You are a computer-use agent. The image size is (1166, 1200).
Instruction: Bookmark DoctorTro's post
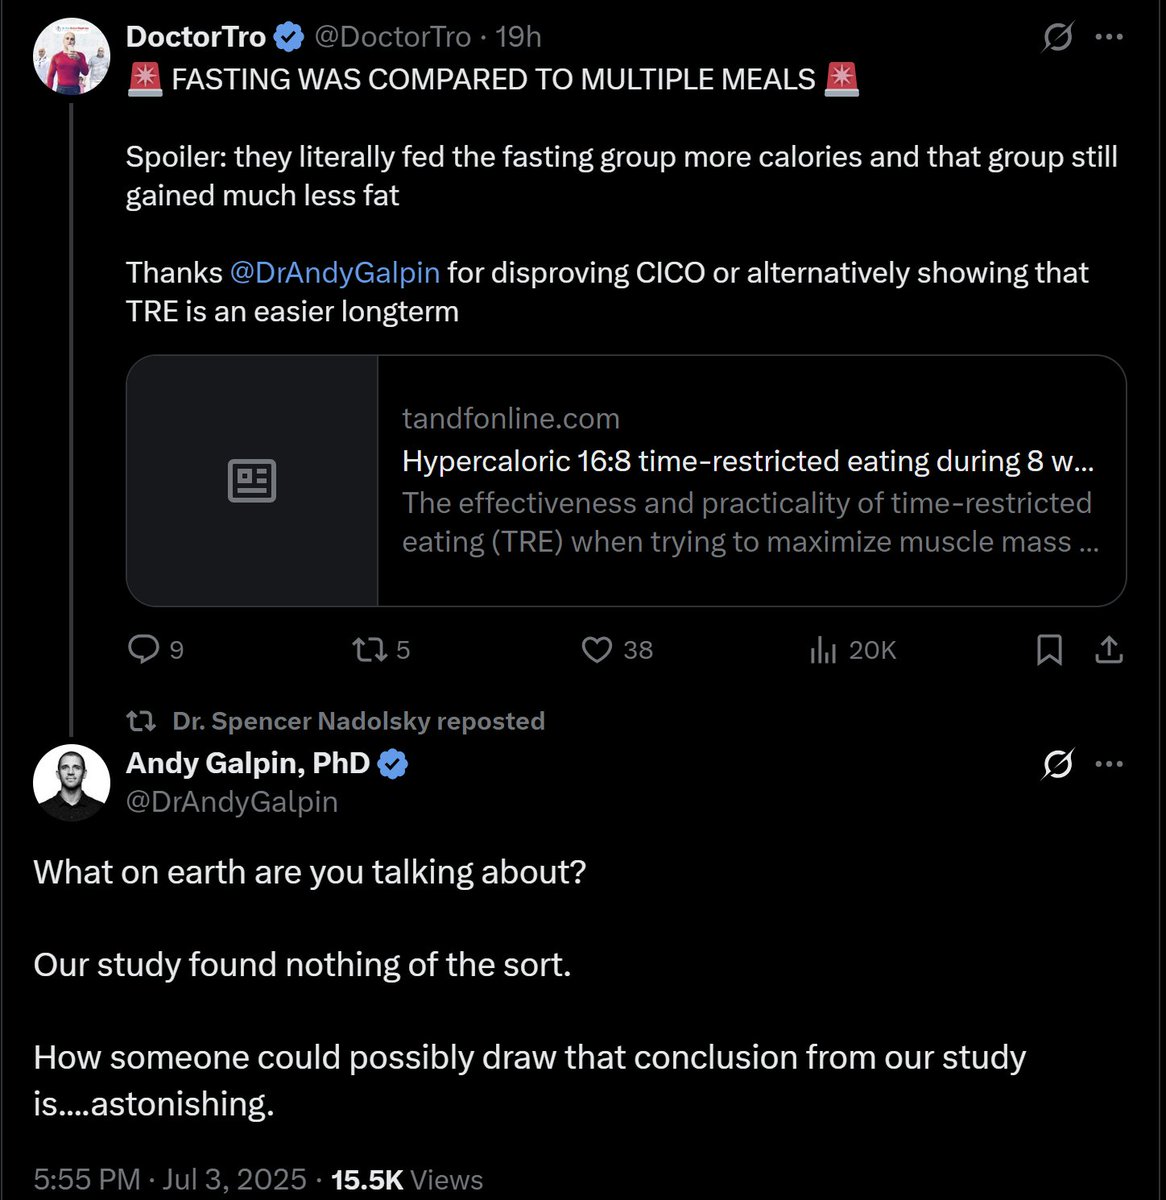point(1049,650)
